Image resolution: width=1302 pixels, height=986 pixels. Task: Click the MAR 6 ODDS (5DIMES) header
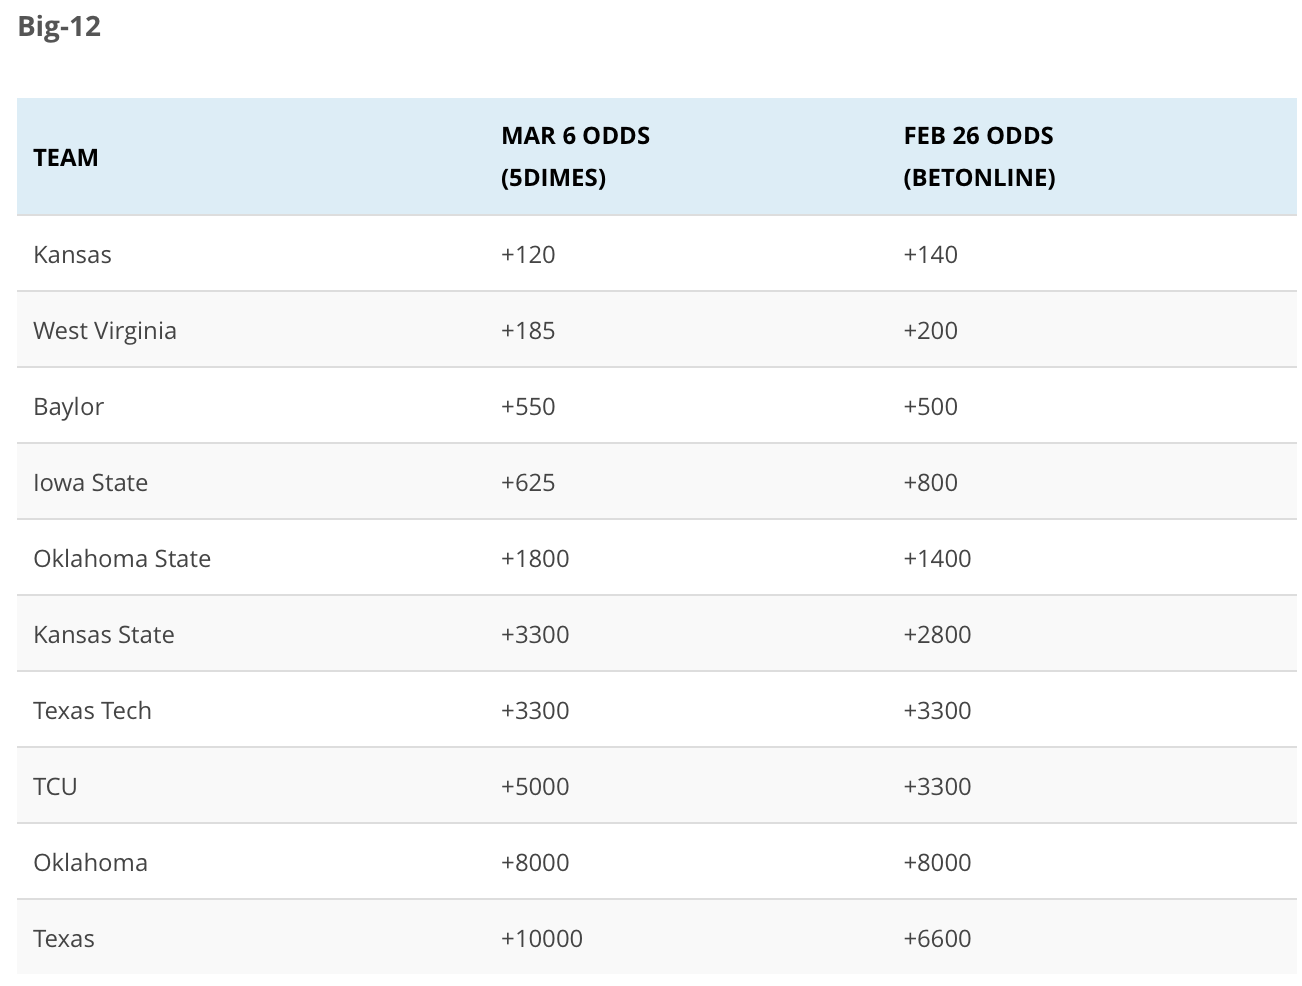(576, 157)
